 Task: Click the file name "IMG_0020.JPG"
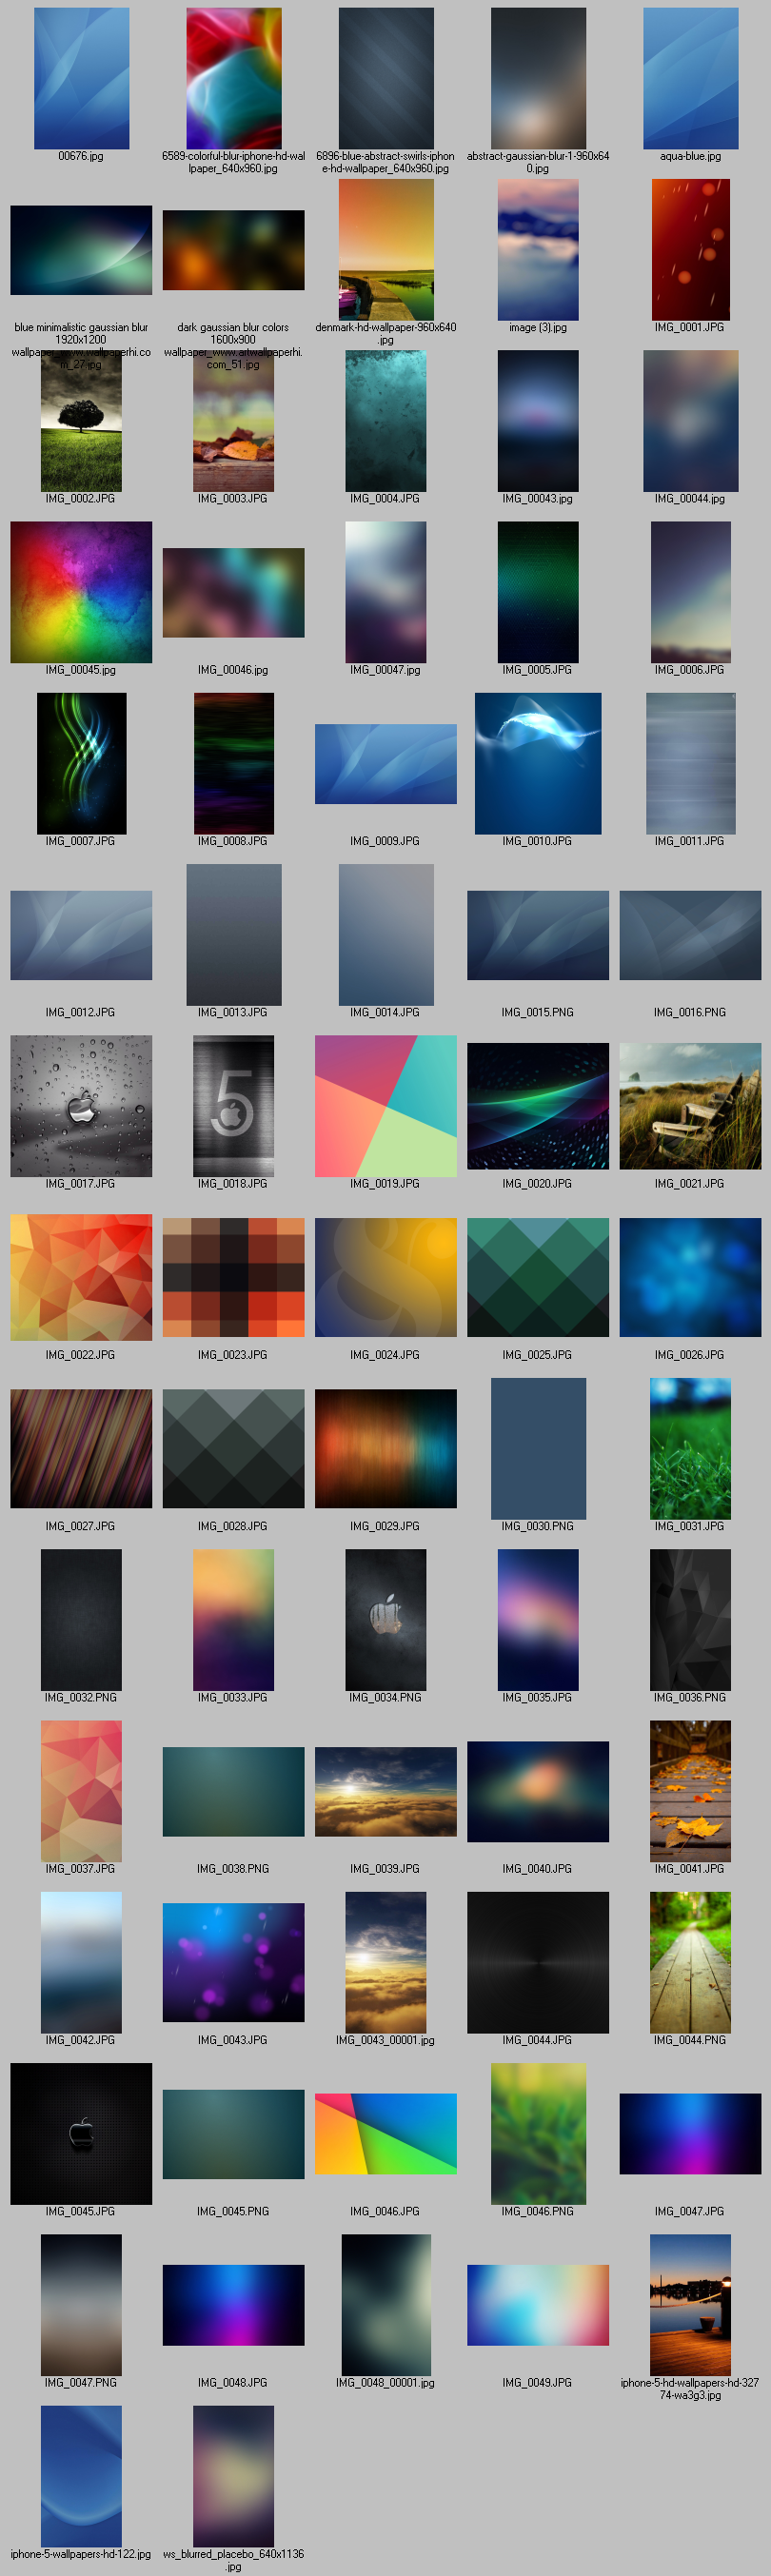(538, 1183)
